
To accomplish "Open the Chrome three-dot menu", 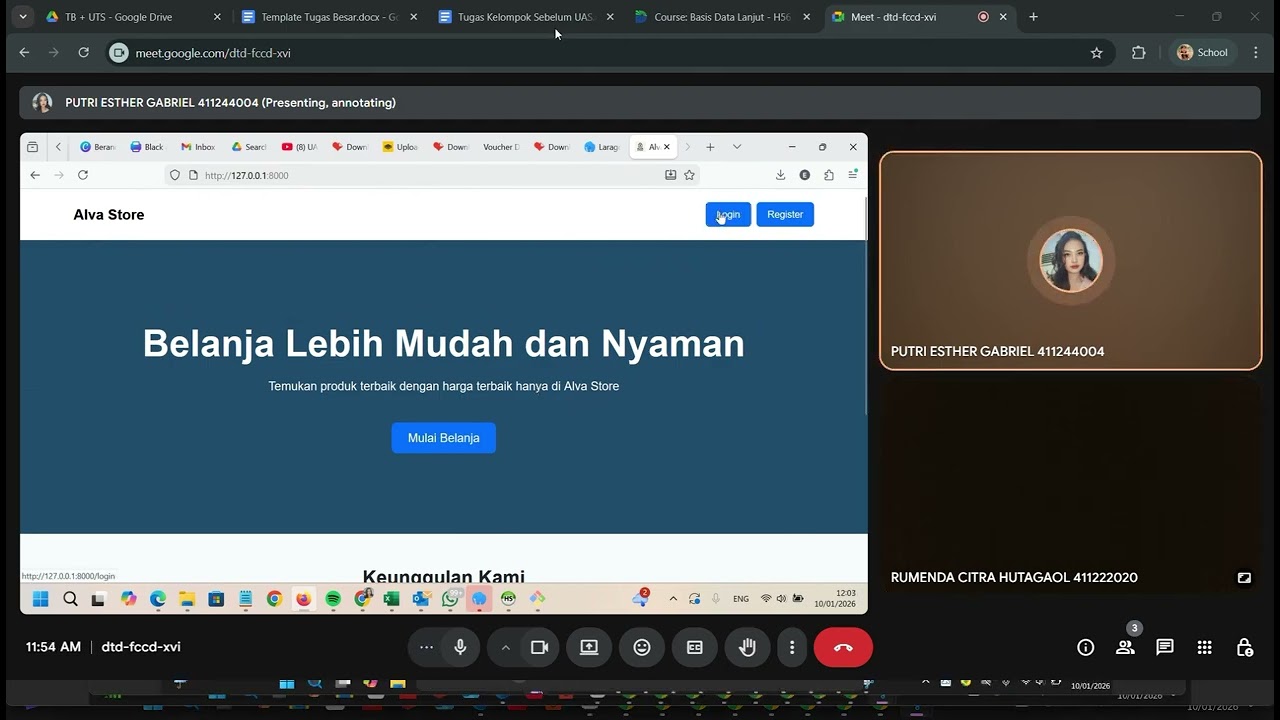I will coord(1256,53).
